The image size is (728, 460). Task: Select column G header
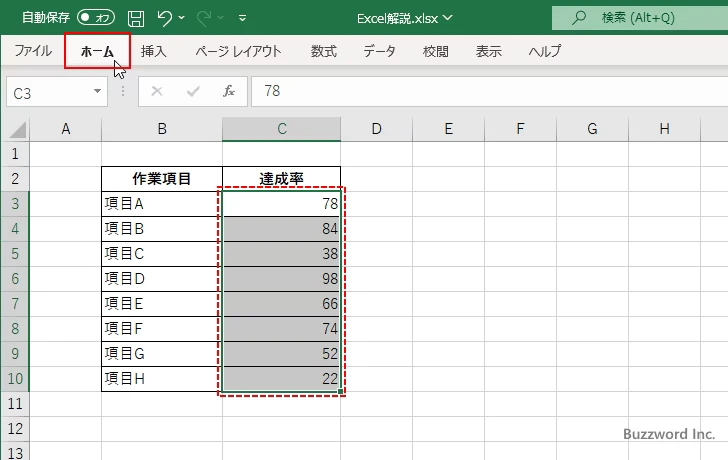coord(592,129)
